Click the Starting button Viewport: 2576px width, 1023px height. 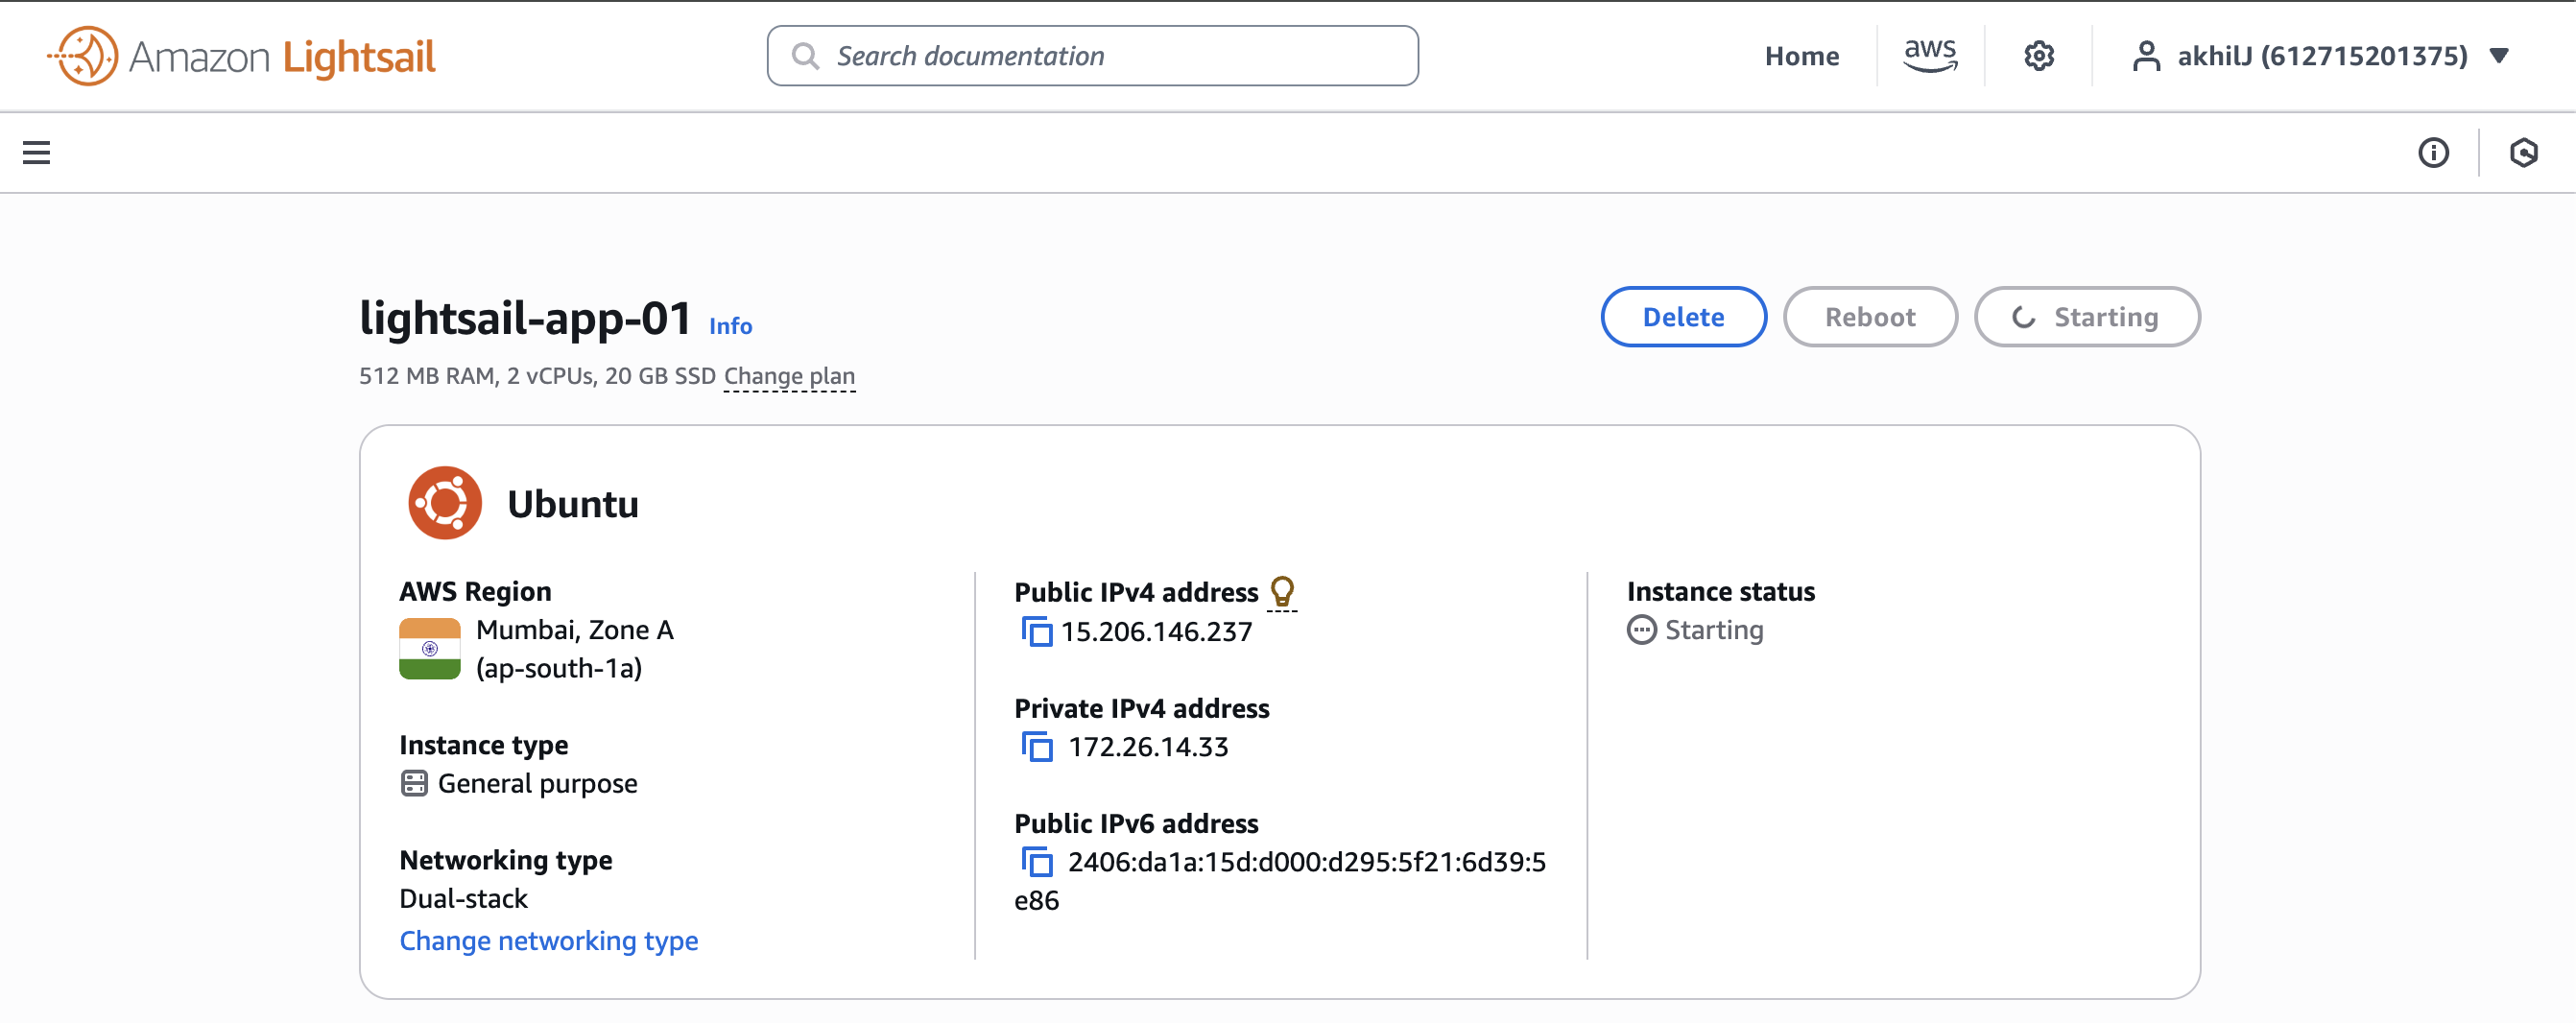2087,317
